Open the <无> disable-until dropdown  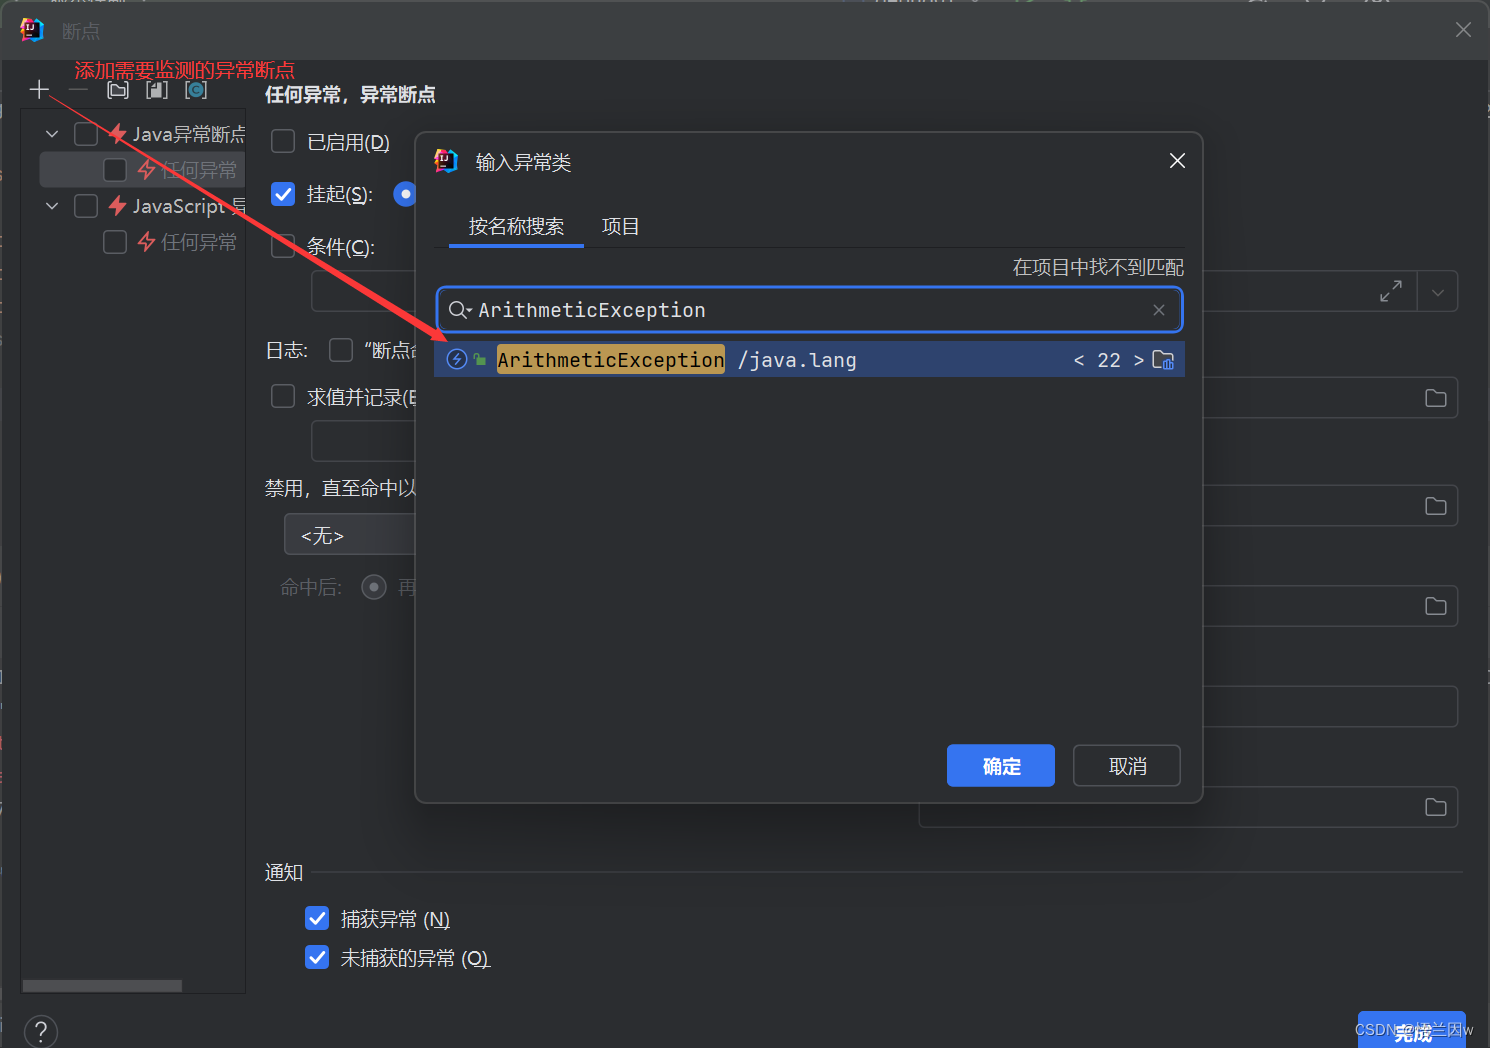coord(350,535)
